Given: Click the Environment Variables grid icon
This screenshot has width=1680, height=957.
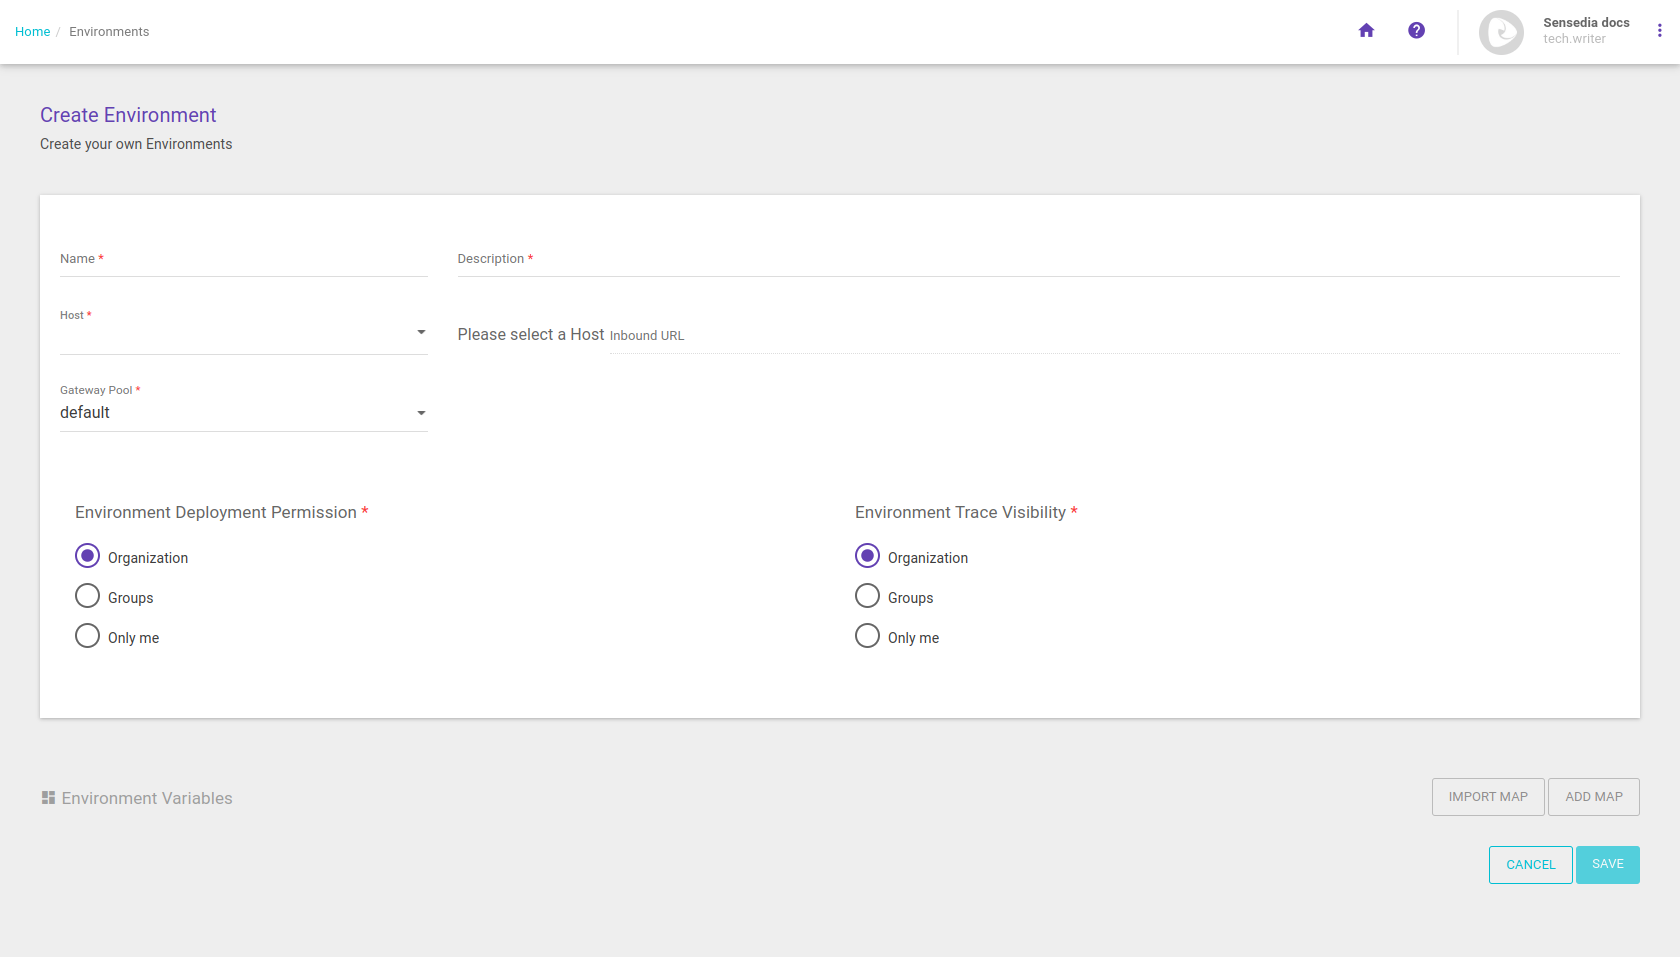Looking at the screenshot, I should tap(48, 798).
